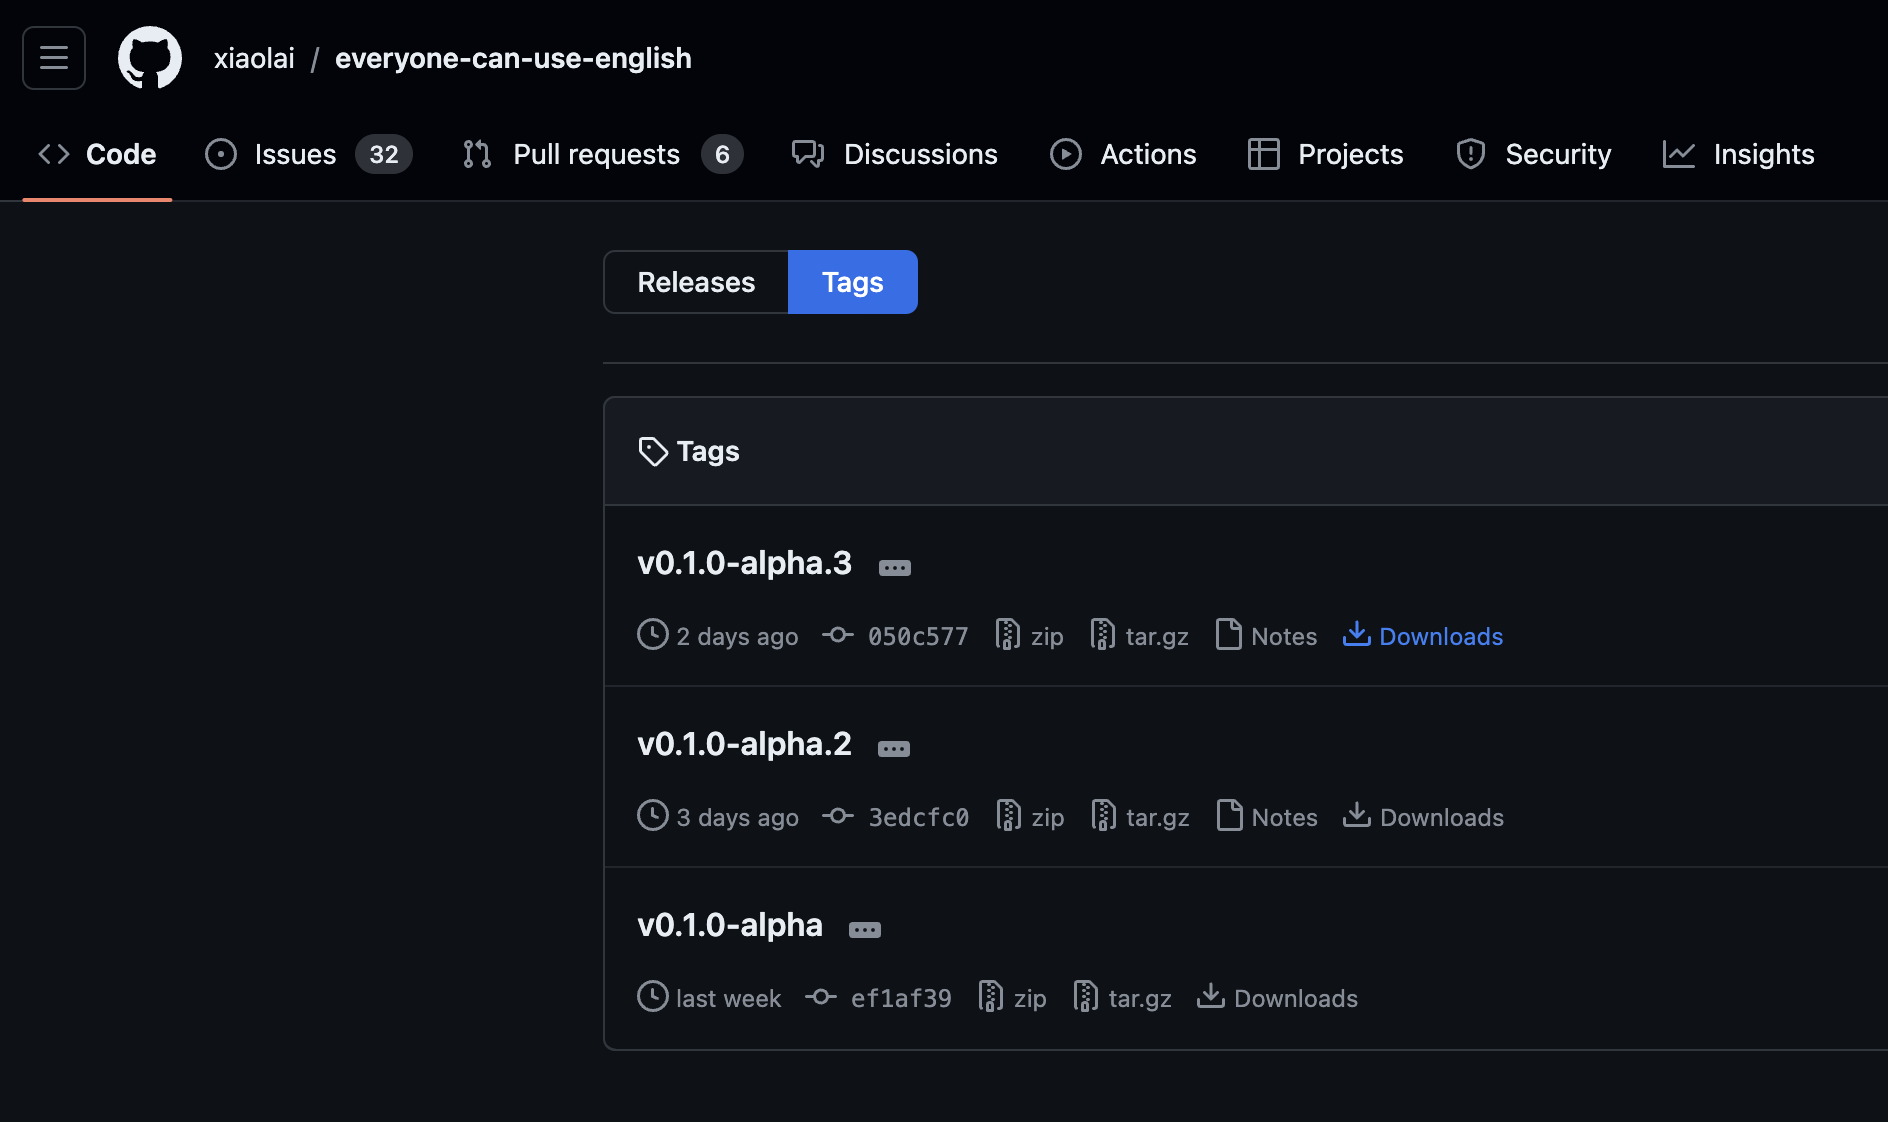Viewport: 1888px width, 1122px height.
Task: Expand v0.1.0-alpha.2 tag details ellipsis
Action: pyautogui.click(x=893, y=749)
